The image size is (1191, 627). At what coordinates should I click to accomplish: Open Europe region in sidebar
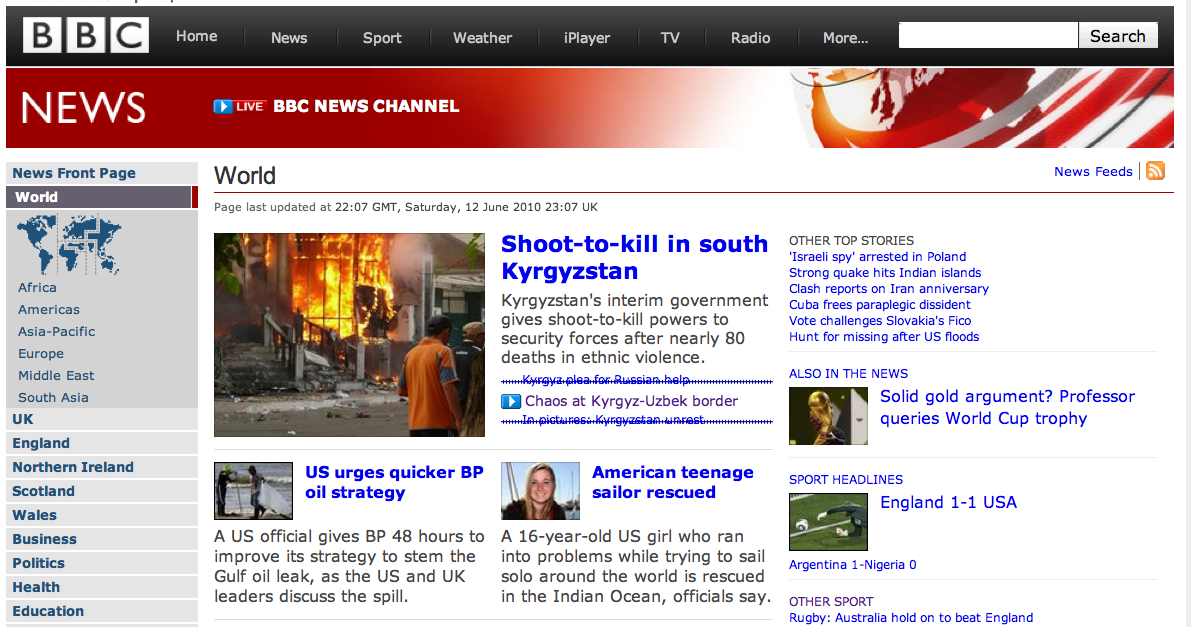coord(41,353)
